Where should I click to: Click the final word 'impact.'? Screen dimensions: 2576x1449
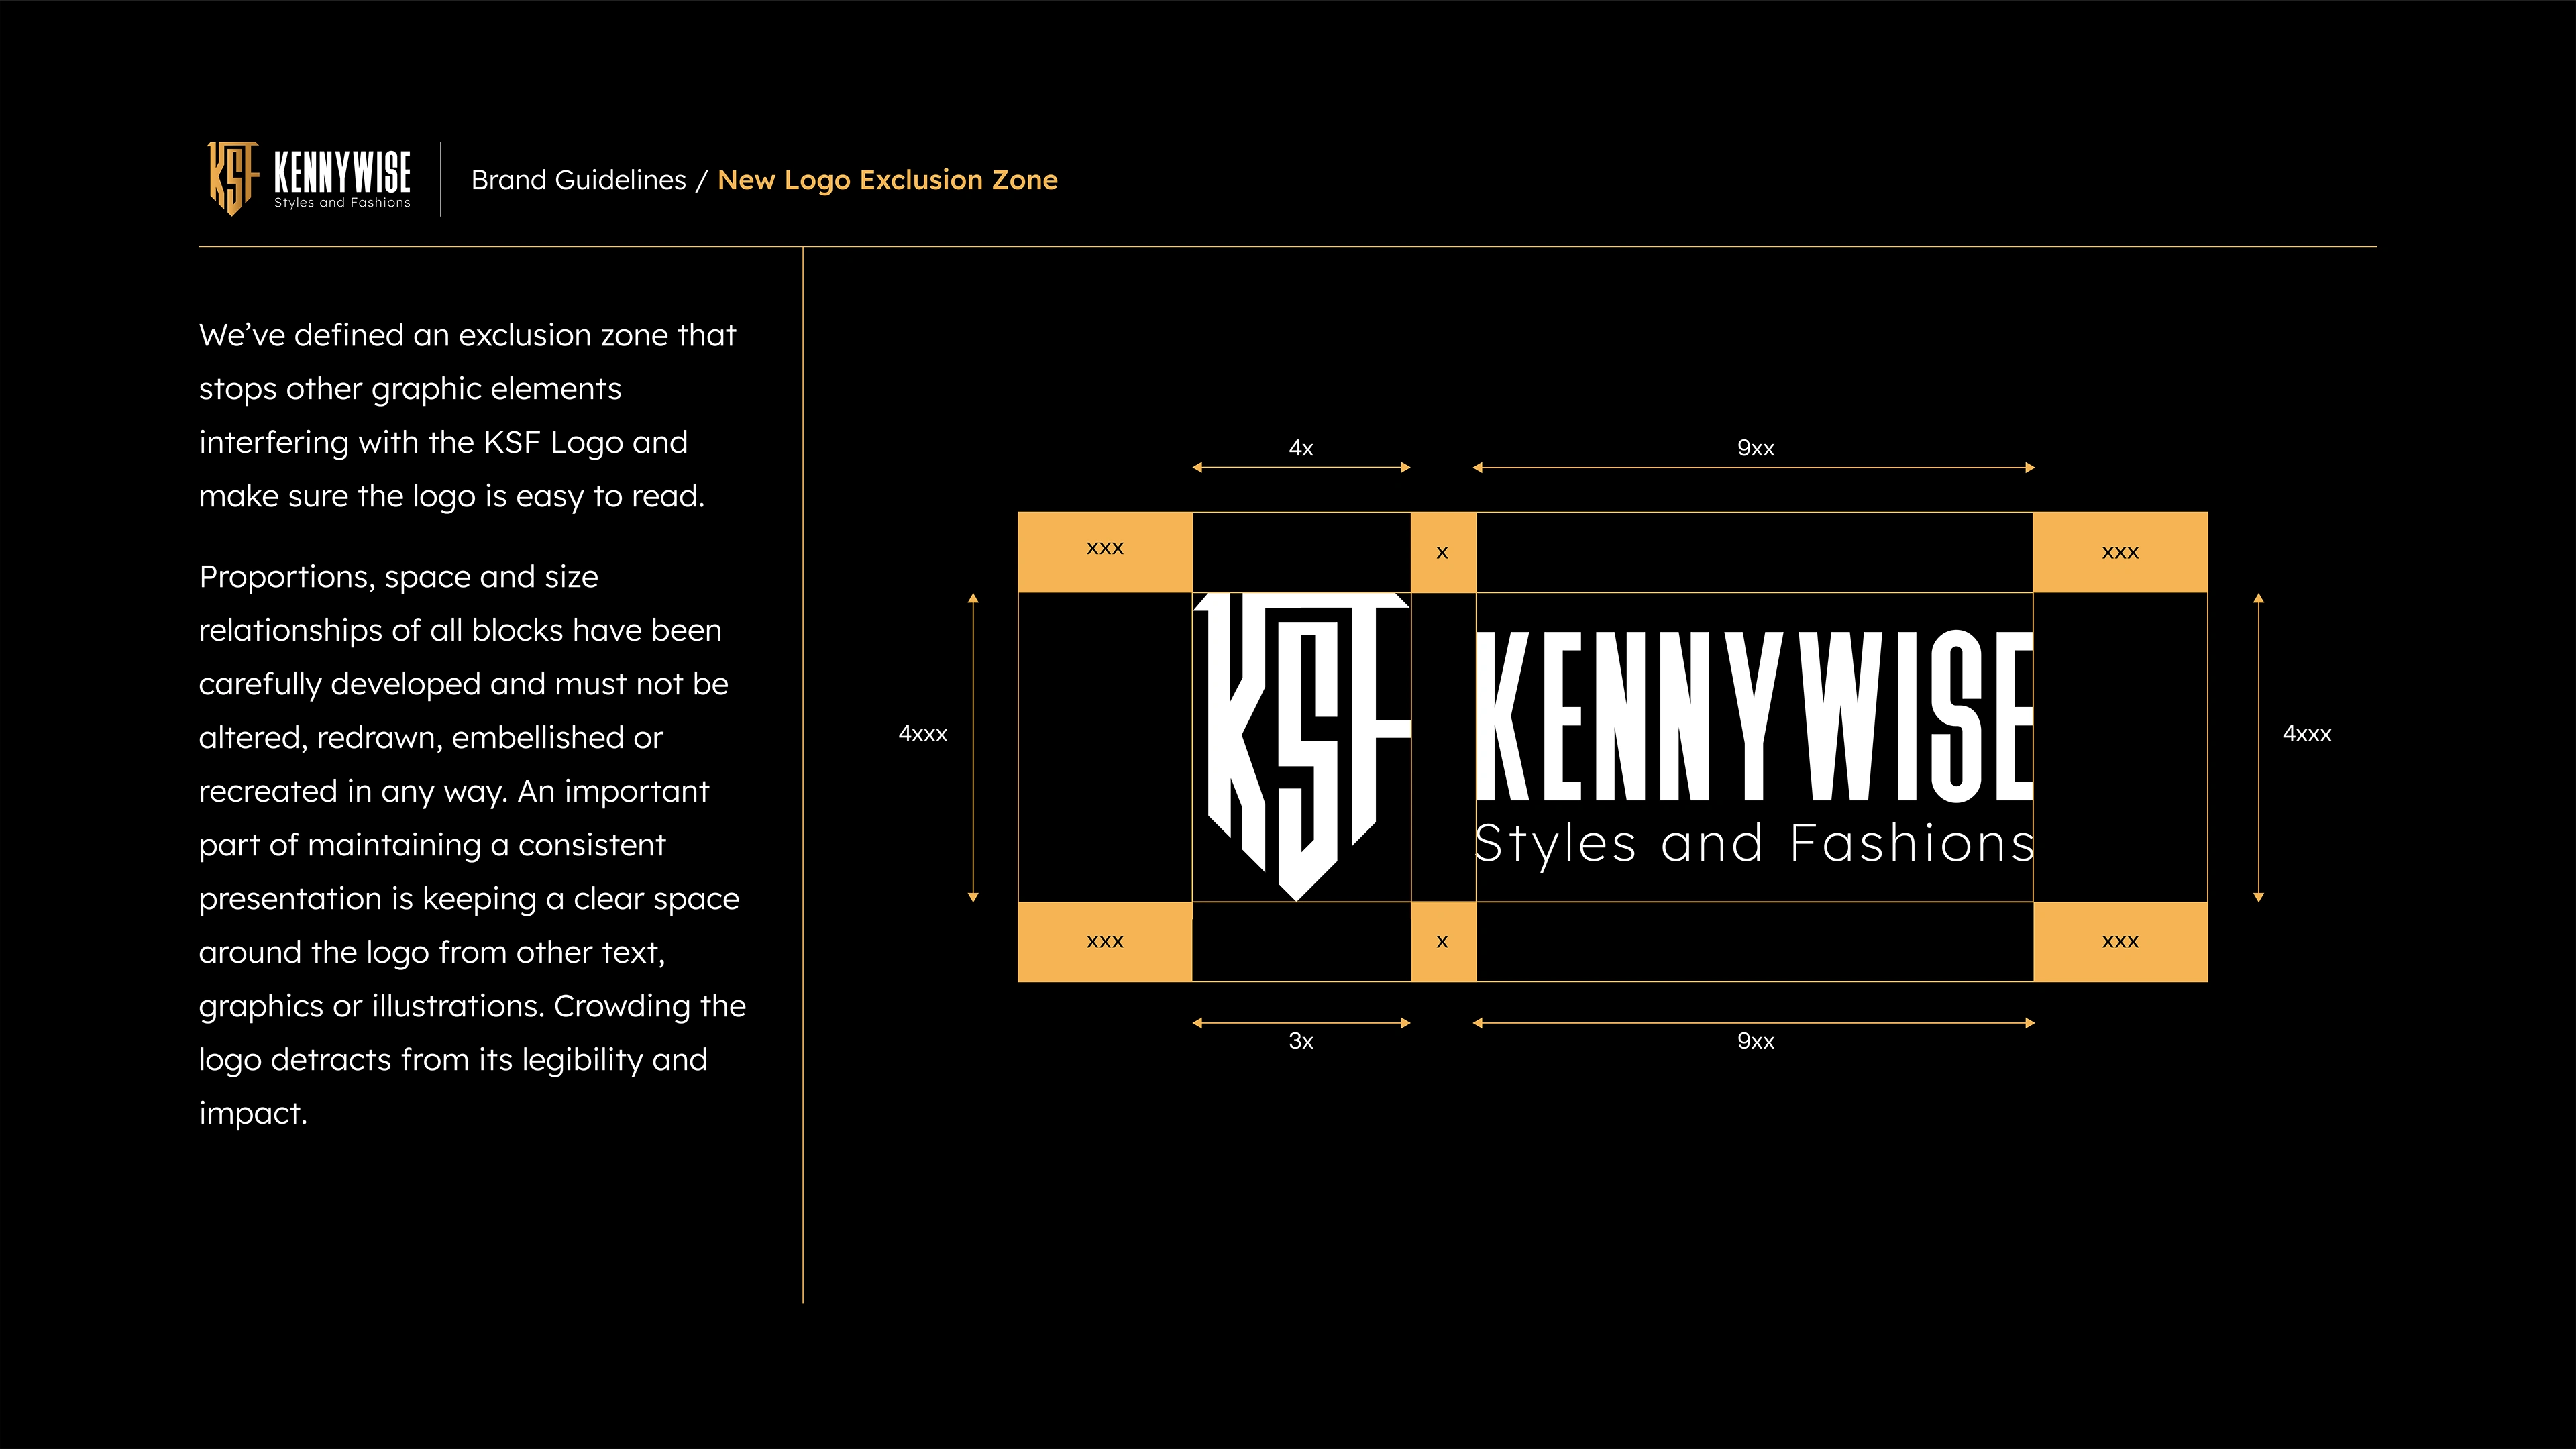253,1114
